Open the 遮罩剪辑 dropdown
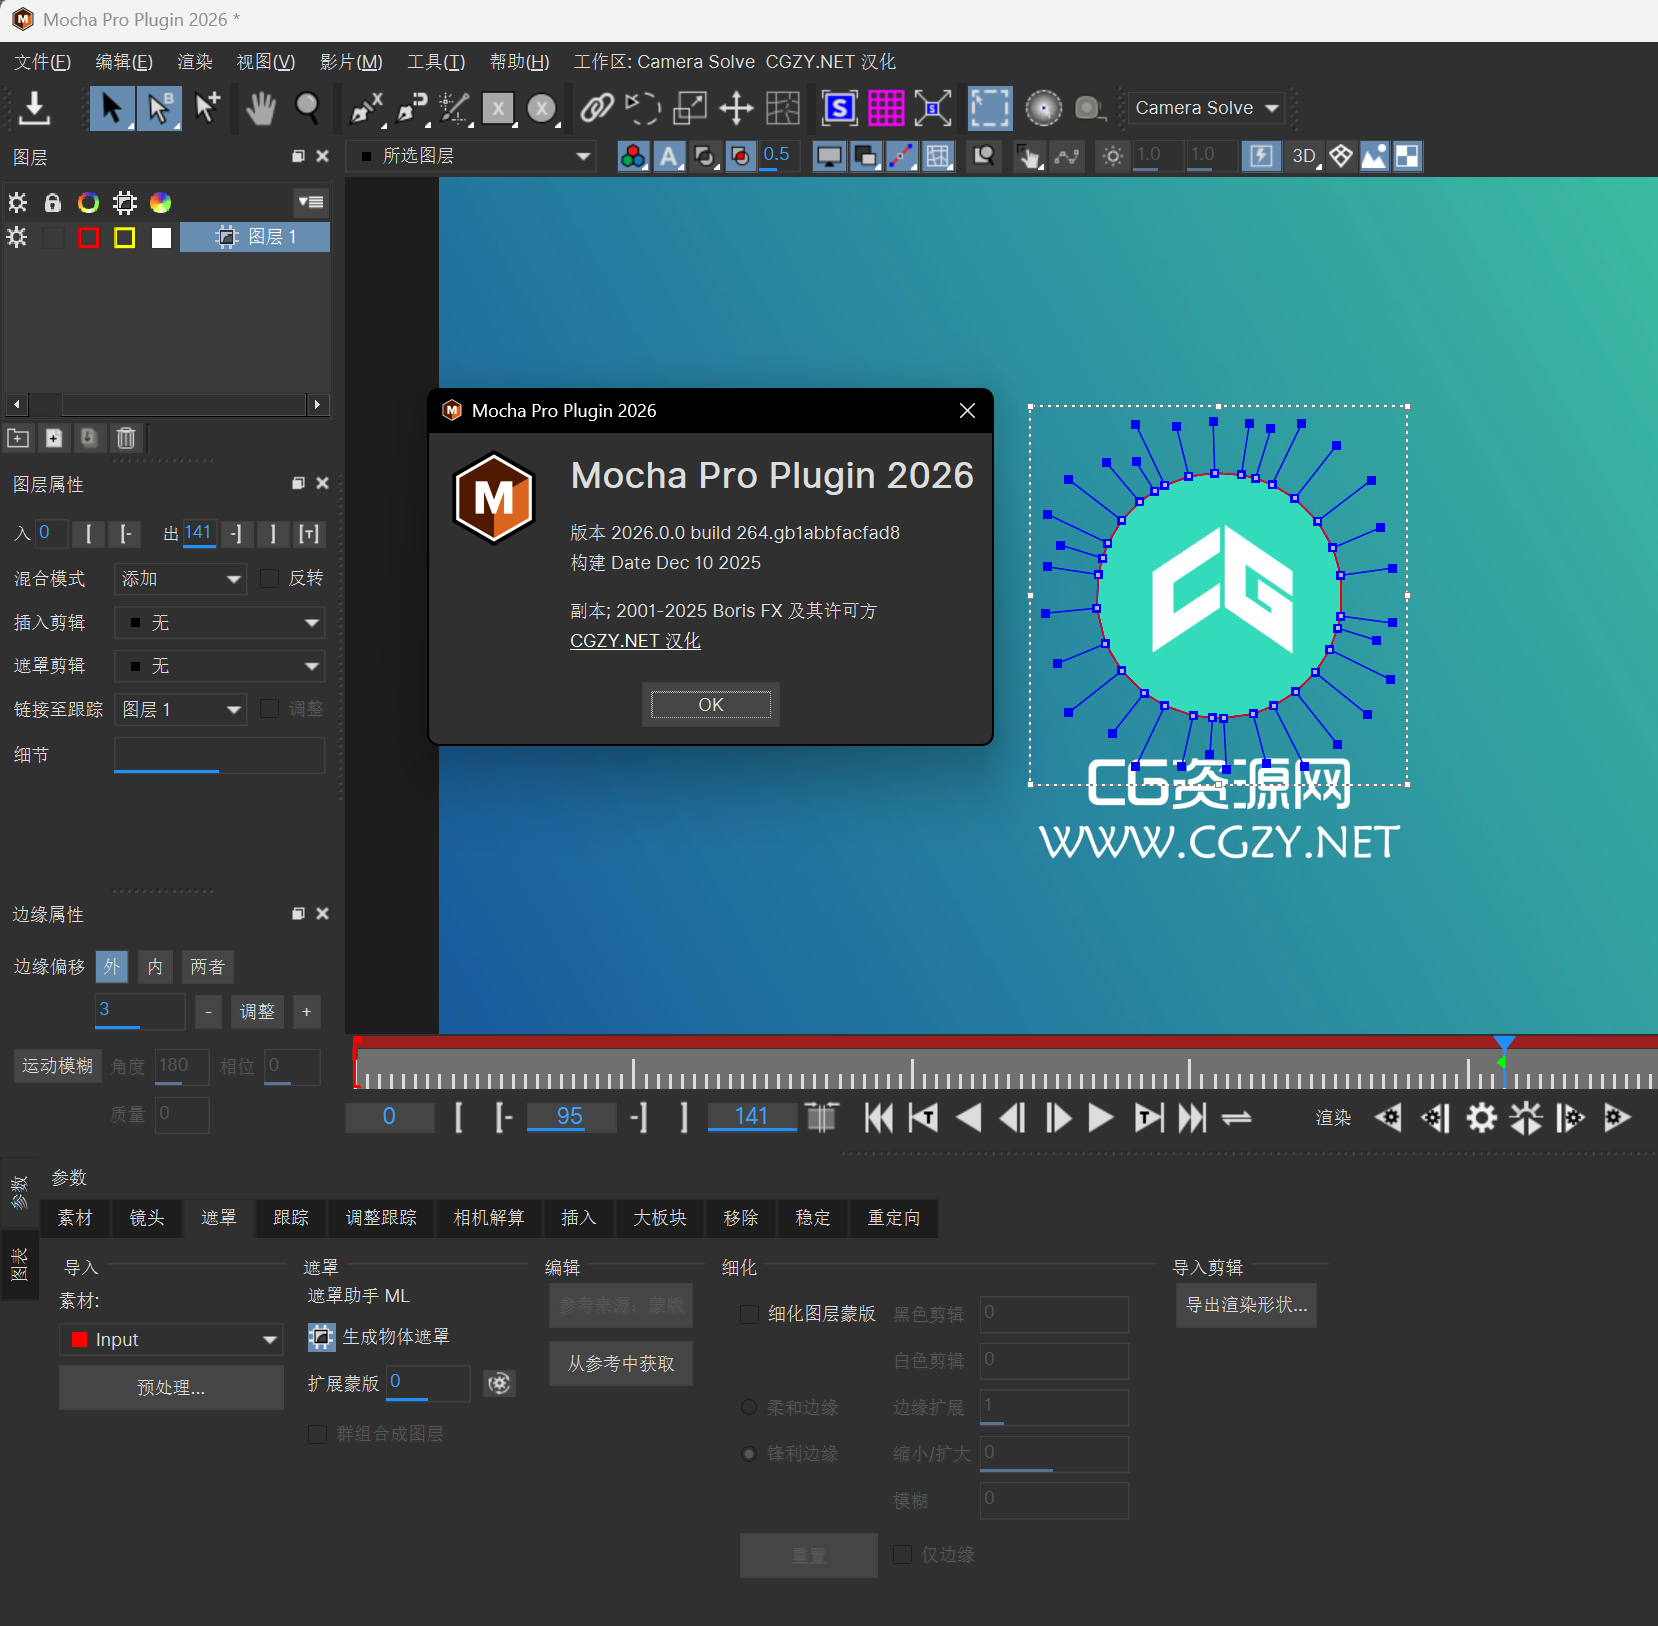Screen dimensions: 1658x1626 220,666
